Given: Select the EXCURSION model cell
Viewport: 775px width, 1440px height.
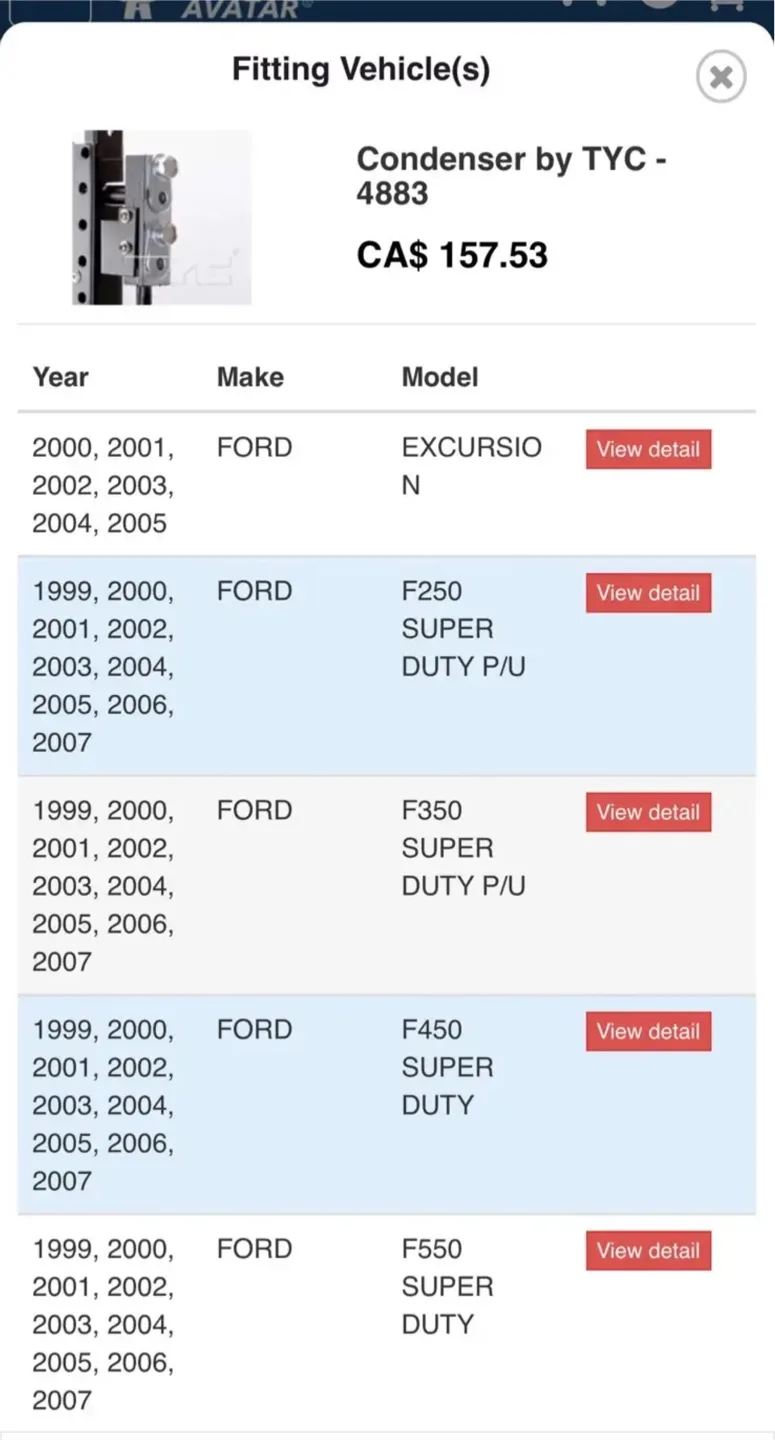Looking at the screenshot, I should pyautogui.click(x=471, y=466).
